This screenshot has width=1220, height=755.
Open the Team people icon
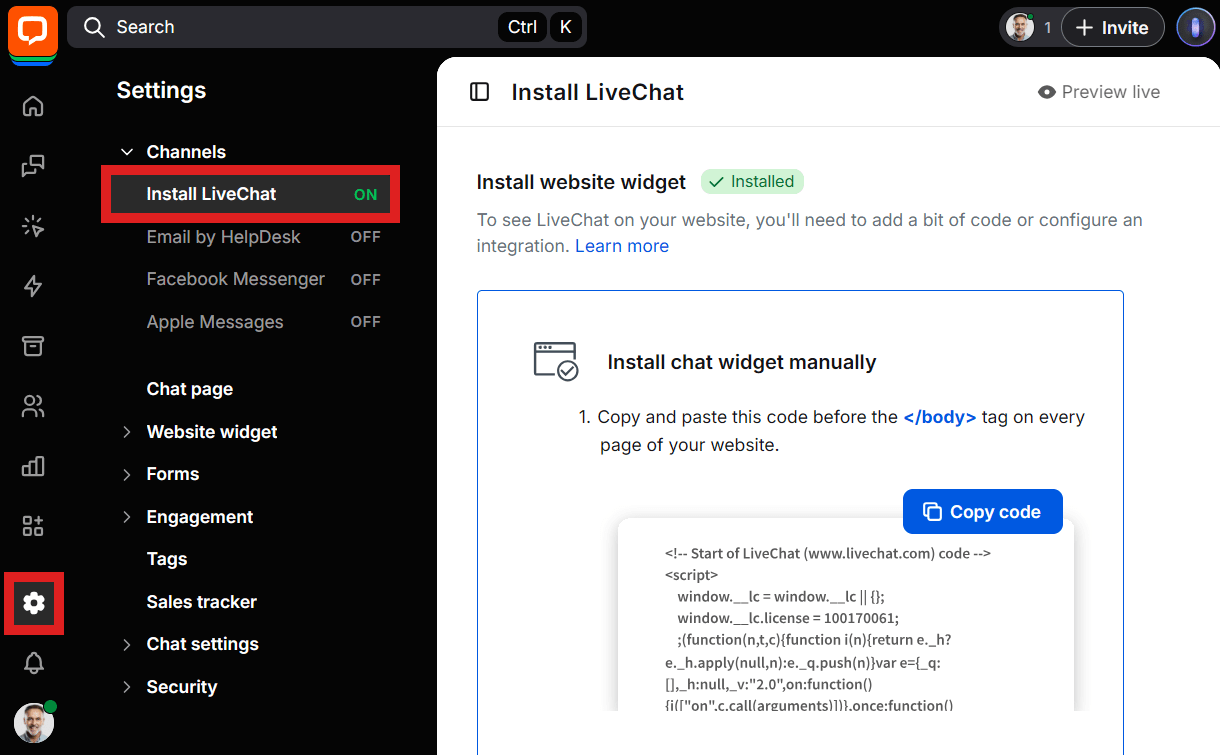33,406
